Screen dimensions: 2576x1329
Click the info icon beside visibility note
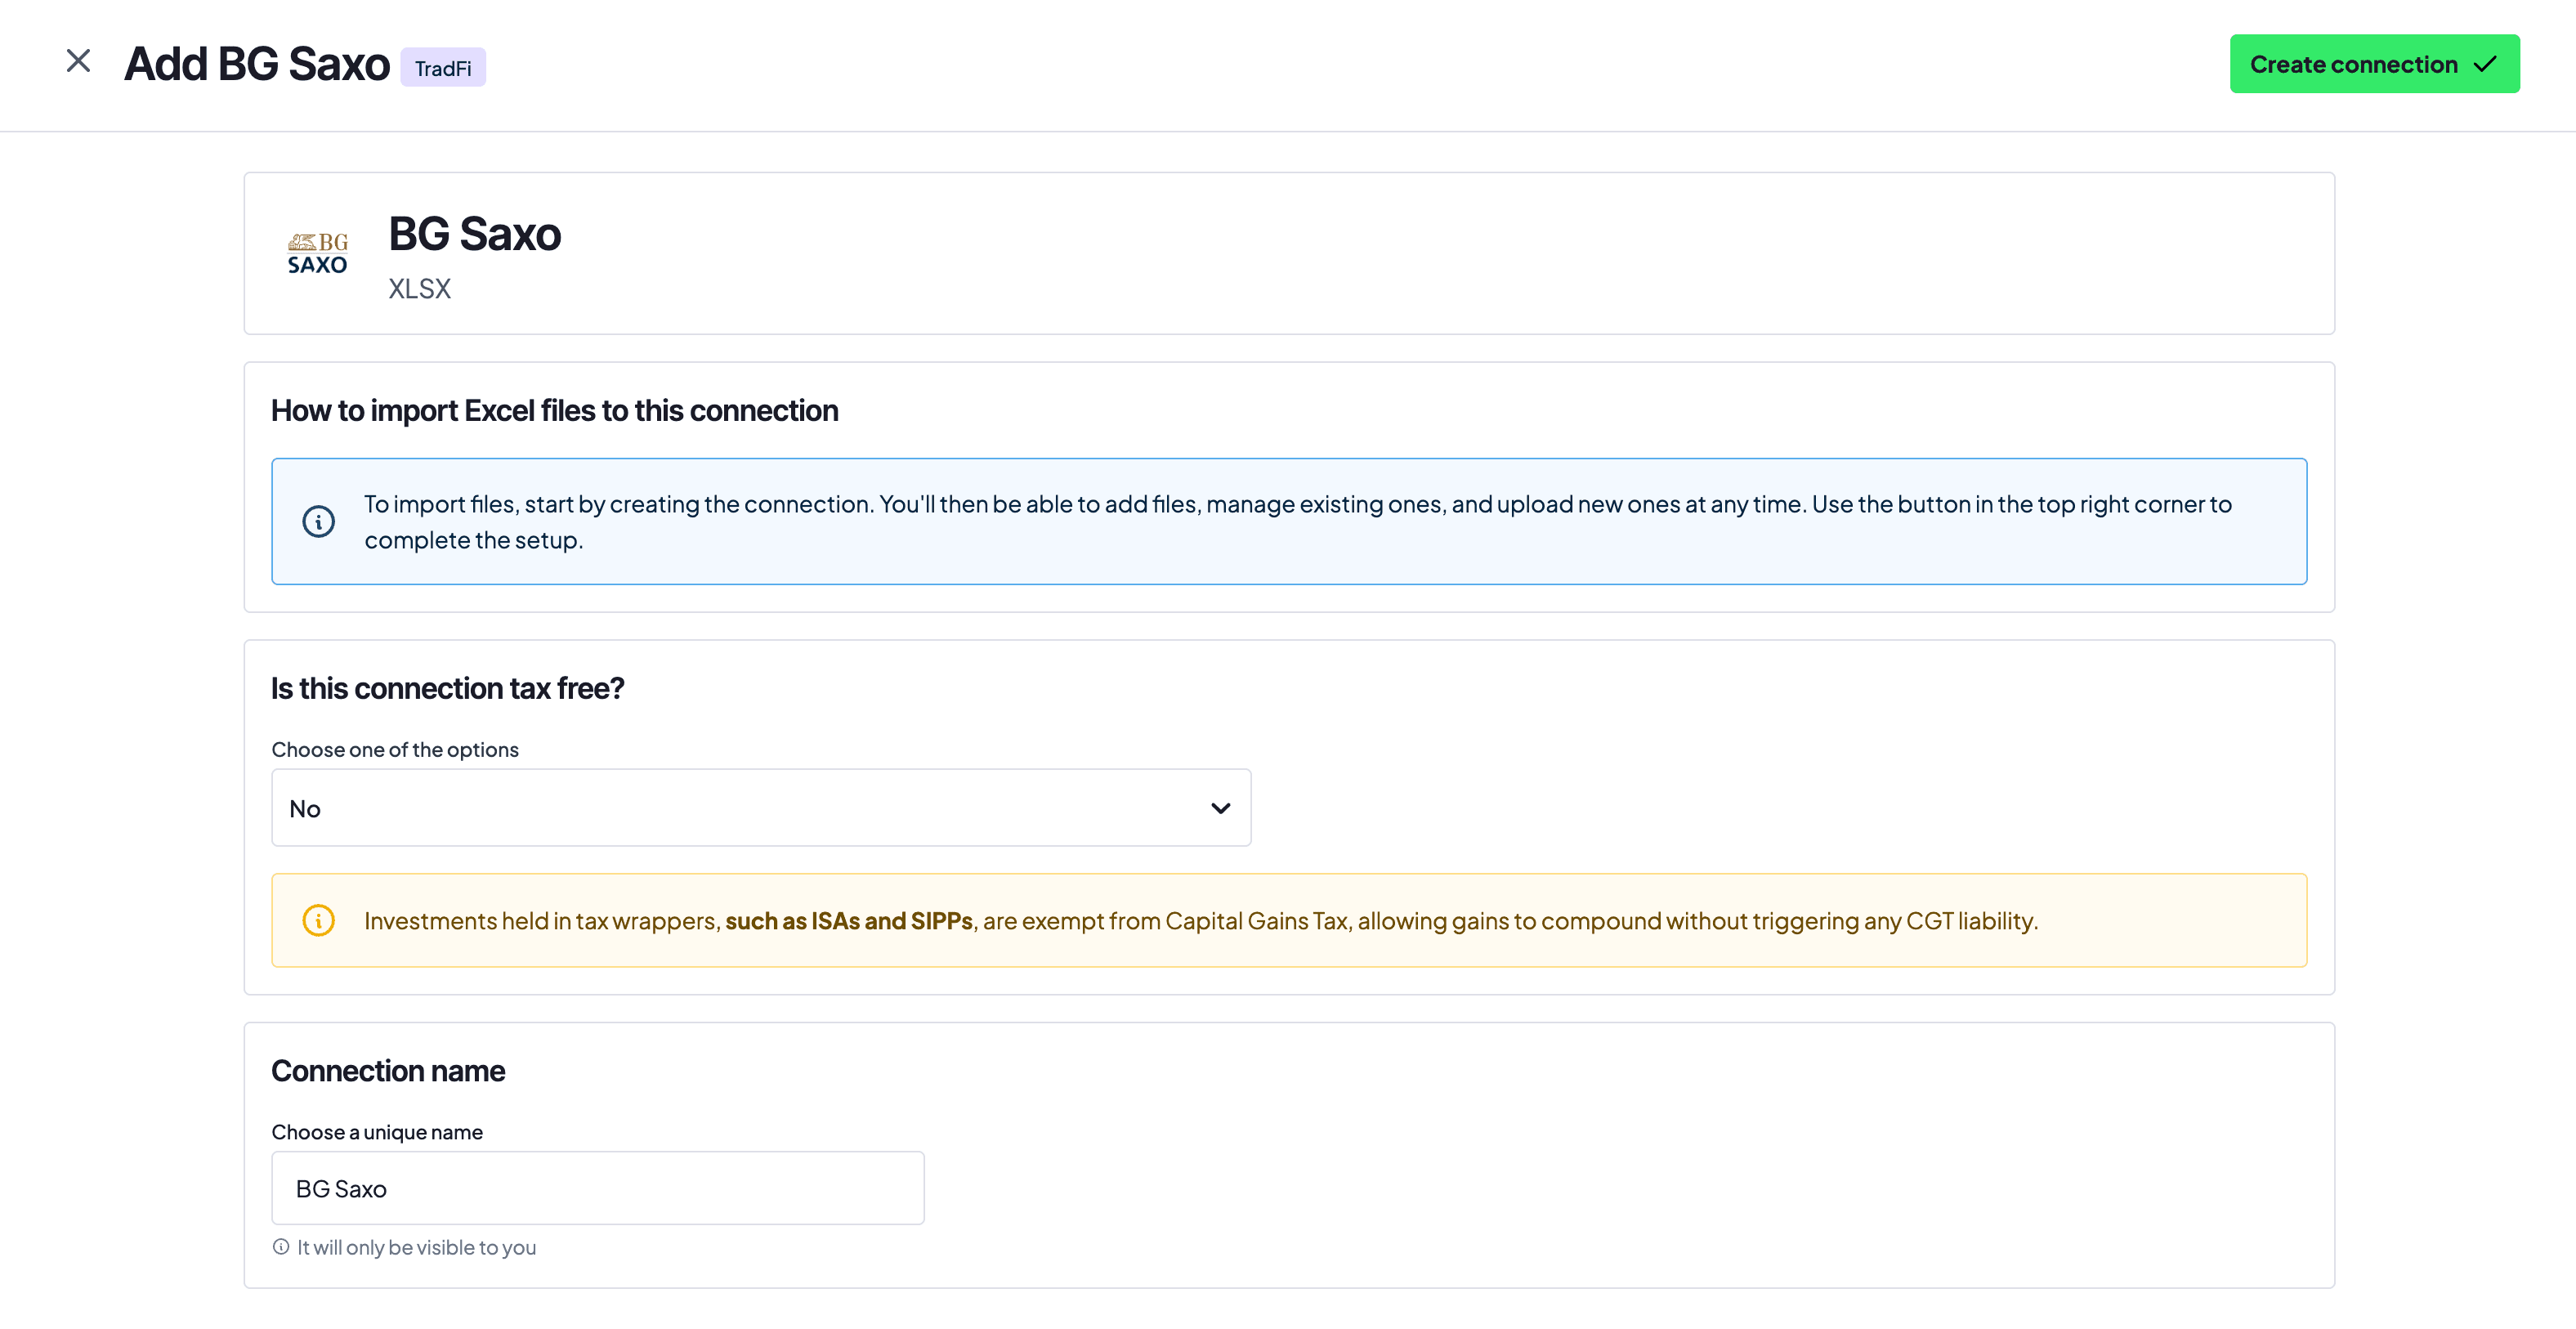281,1247
